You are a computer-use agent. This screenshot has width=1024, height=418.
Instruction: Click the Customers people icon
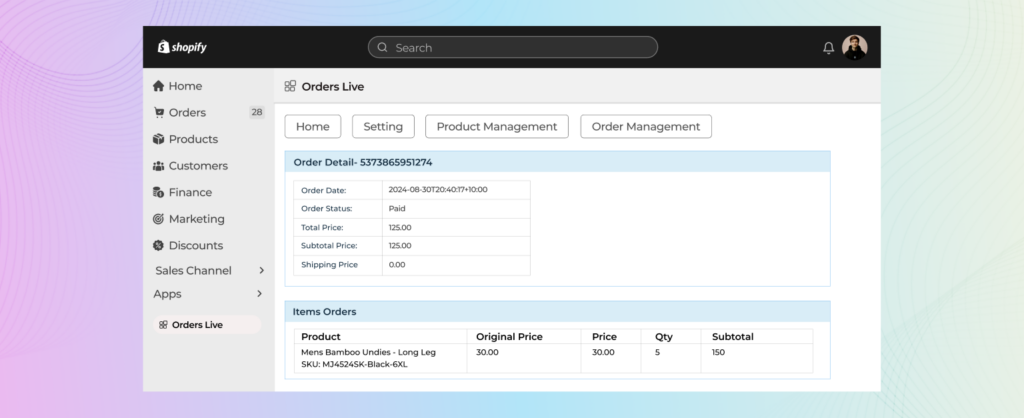pos(158,166)
